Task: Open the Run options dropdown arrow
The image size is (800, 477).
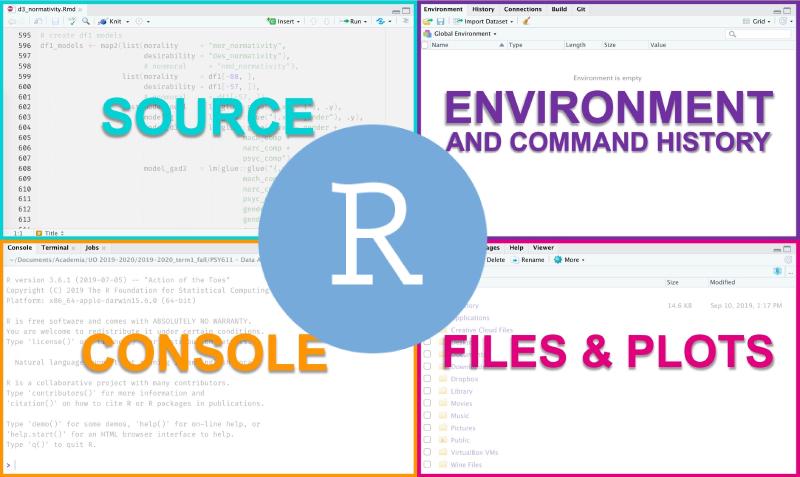Action: (x=365, y=22)
